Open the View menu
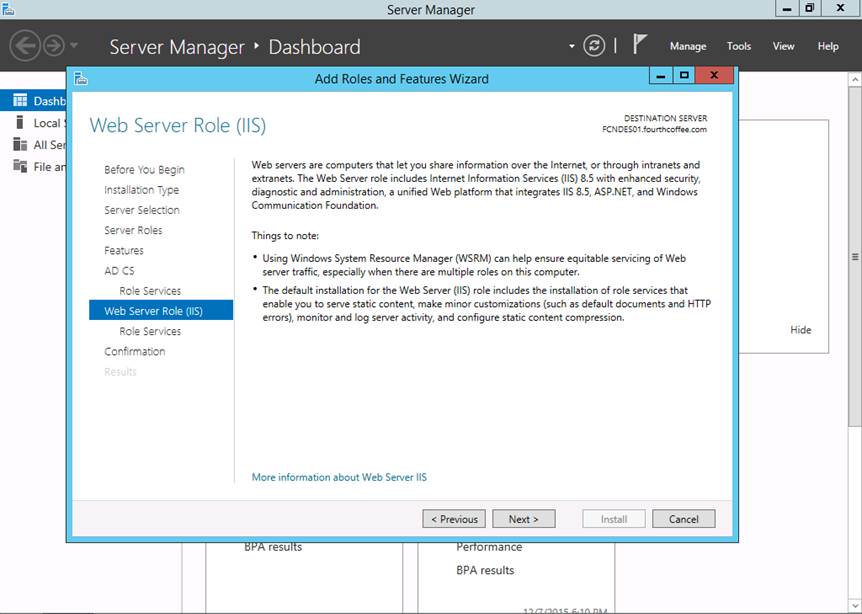Viewport: 862px width, 614px height. click(x=783, y=46)
